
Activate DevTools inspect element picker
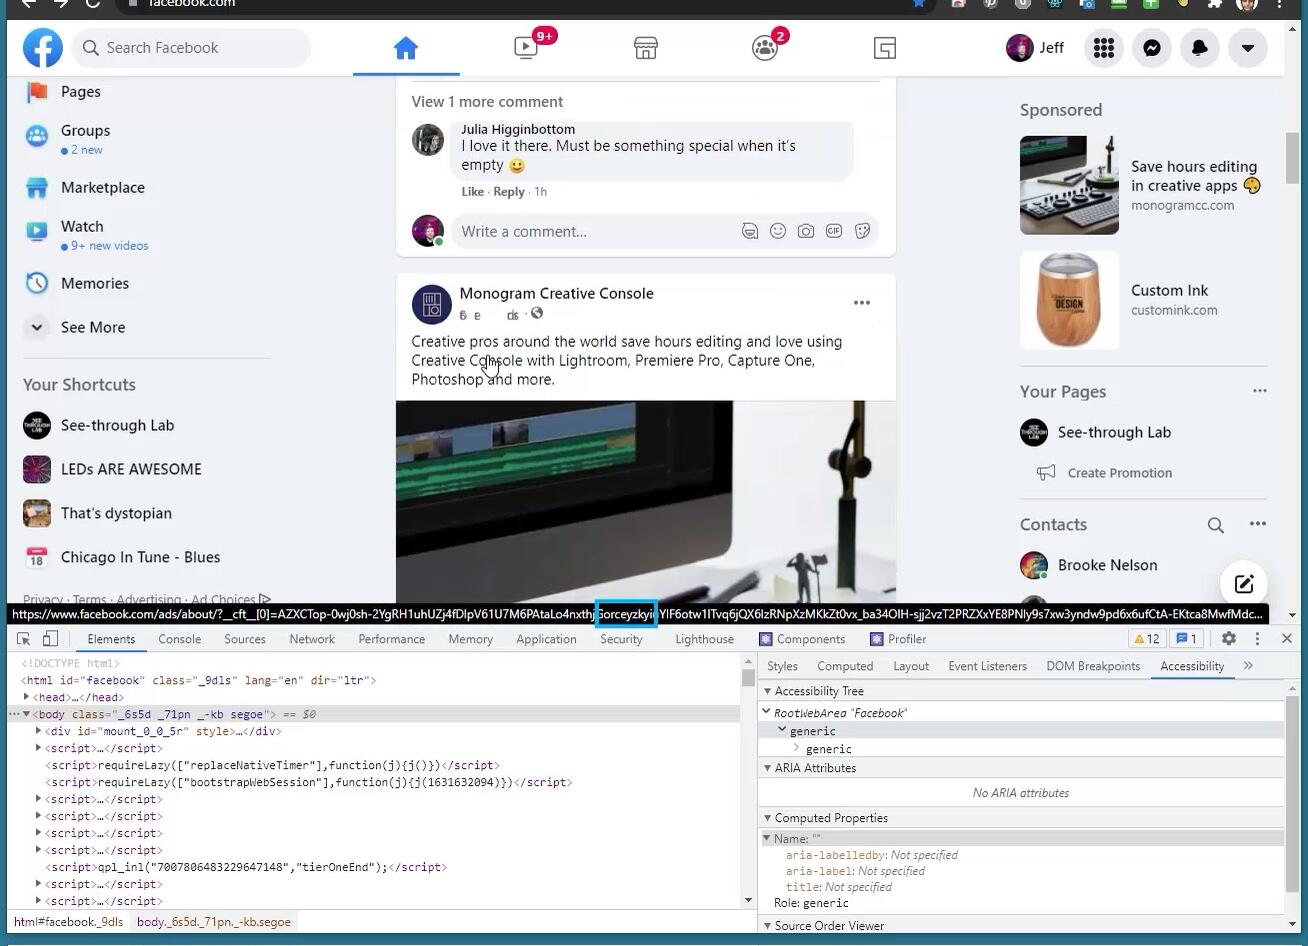[24, 639]
